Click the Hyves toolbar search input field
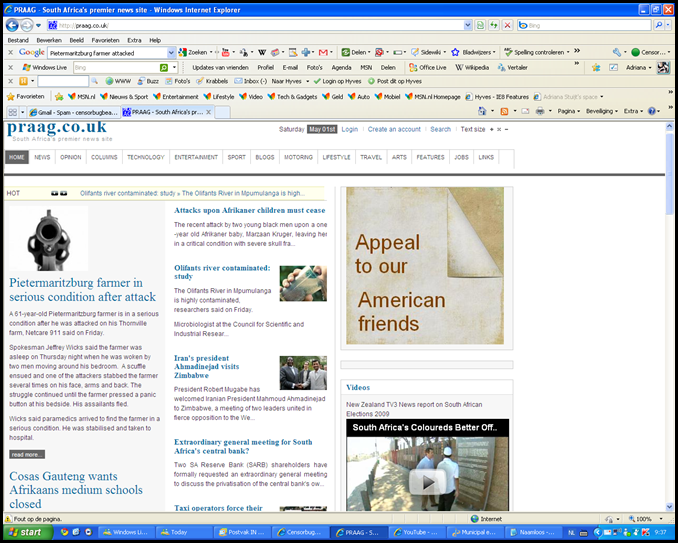This screenshot has height=543, width=678. 63,81
